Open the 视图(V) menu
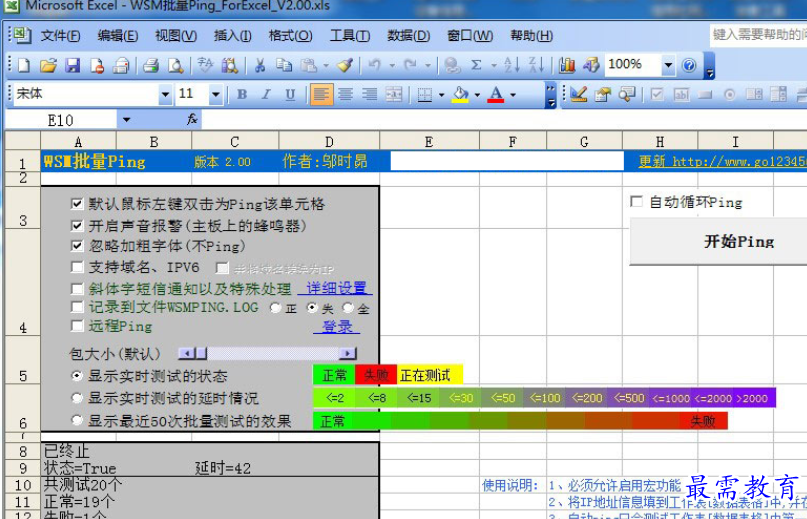The height and width of the screenshot is (519, 807). point(176,36)
